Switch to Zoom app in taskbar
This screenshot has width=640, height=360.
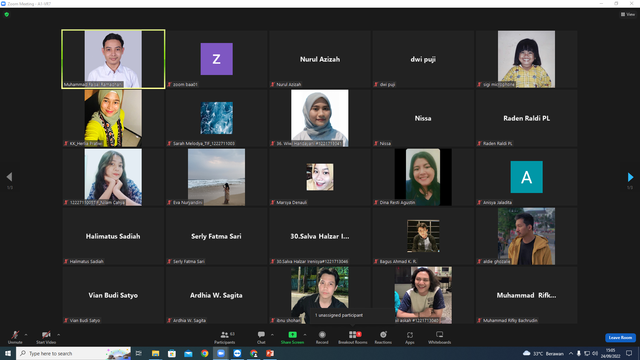click(x=221, y=353)
